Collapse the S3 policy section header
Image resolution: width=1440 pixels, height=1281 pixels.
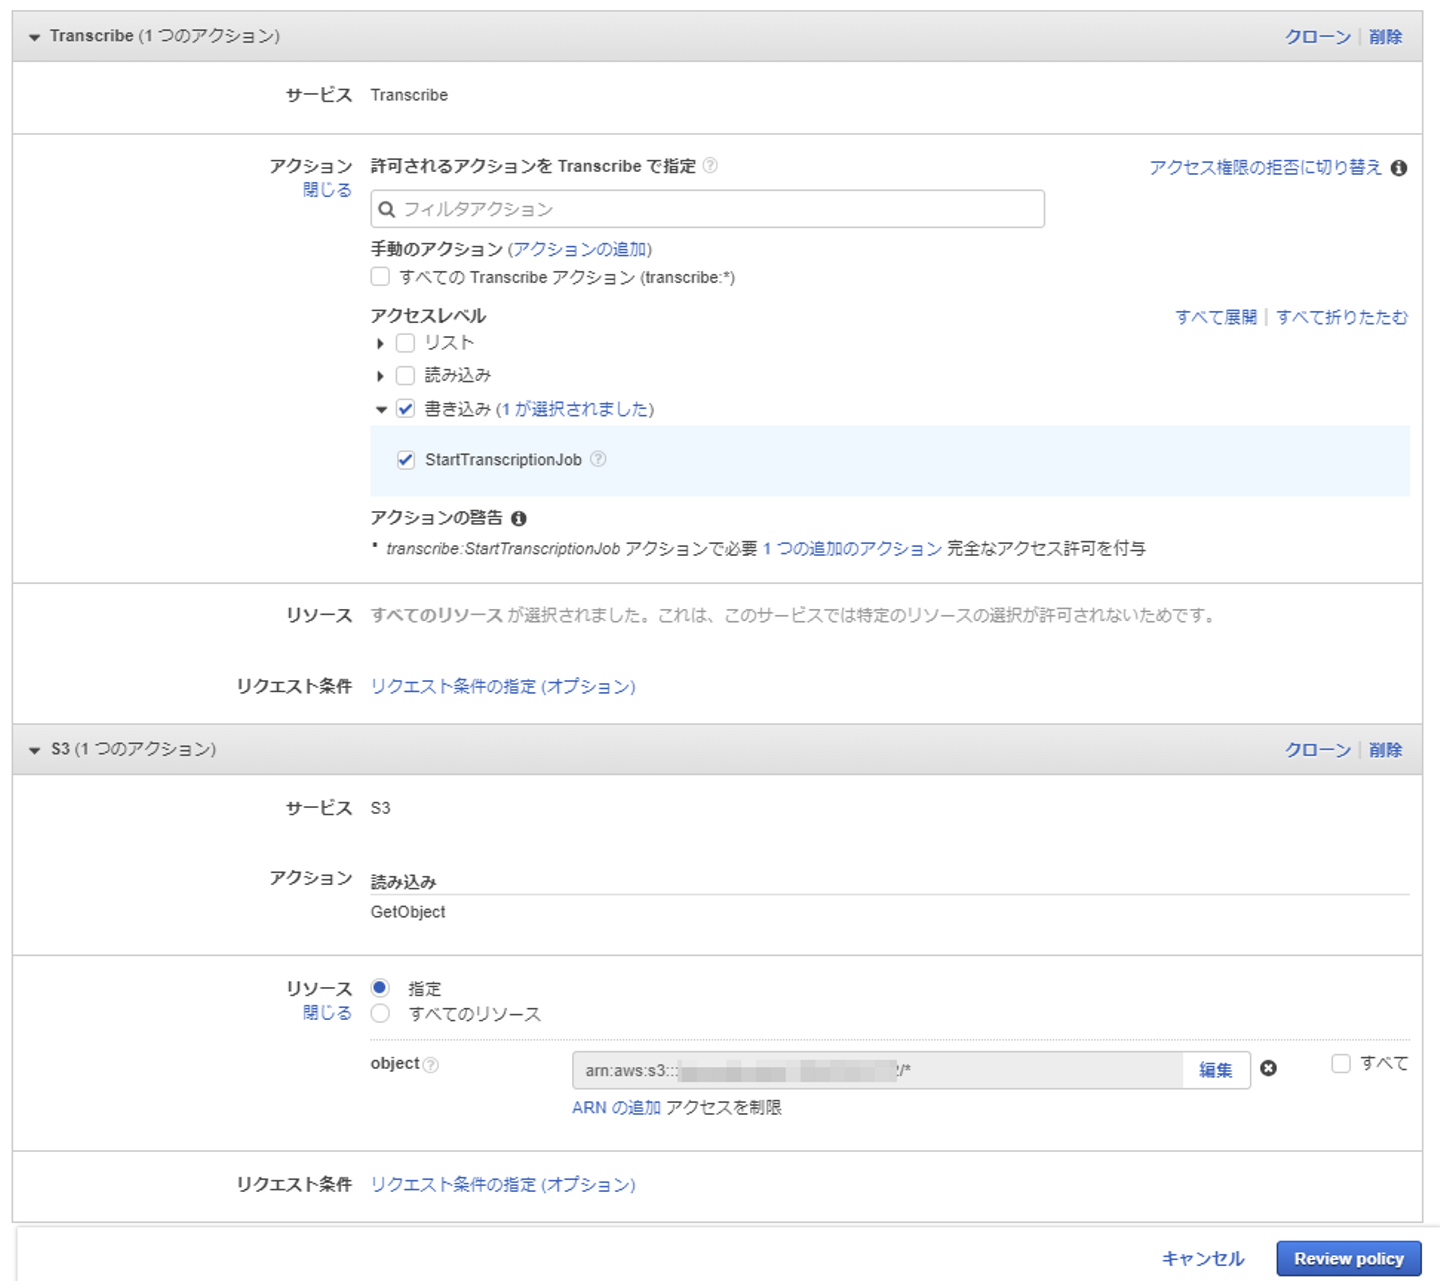coord(35,750)
